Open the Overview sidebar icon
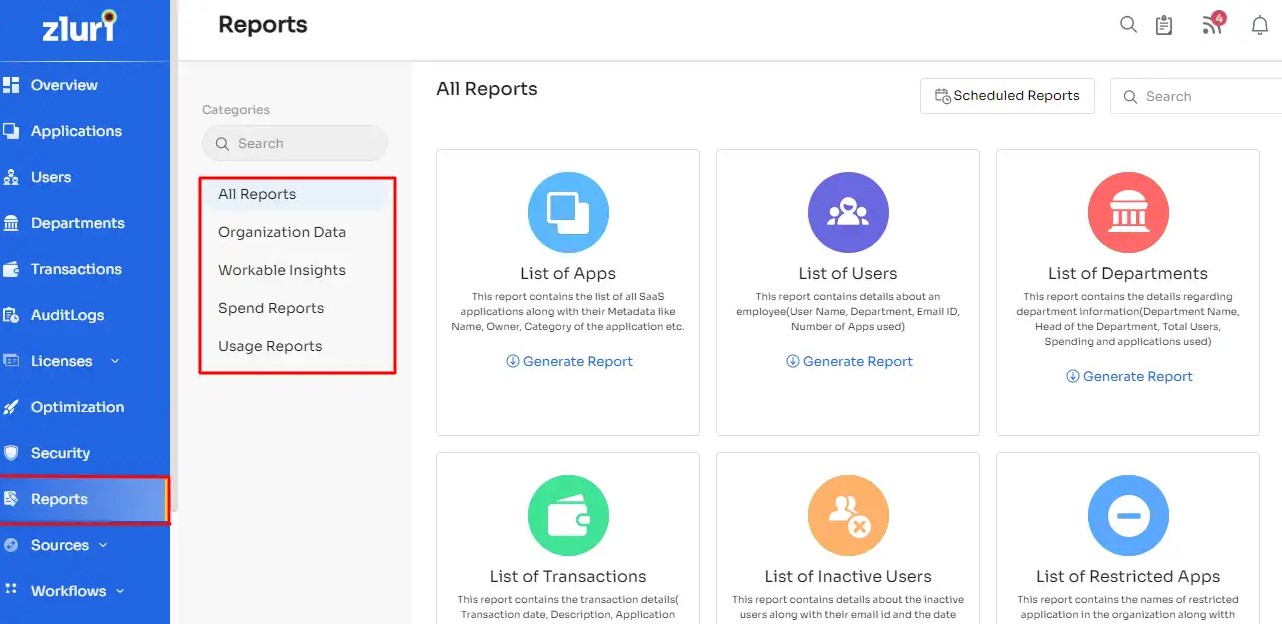The width and height of the screenshot is (1282, 624). (11, 85)
